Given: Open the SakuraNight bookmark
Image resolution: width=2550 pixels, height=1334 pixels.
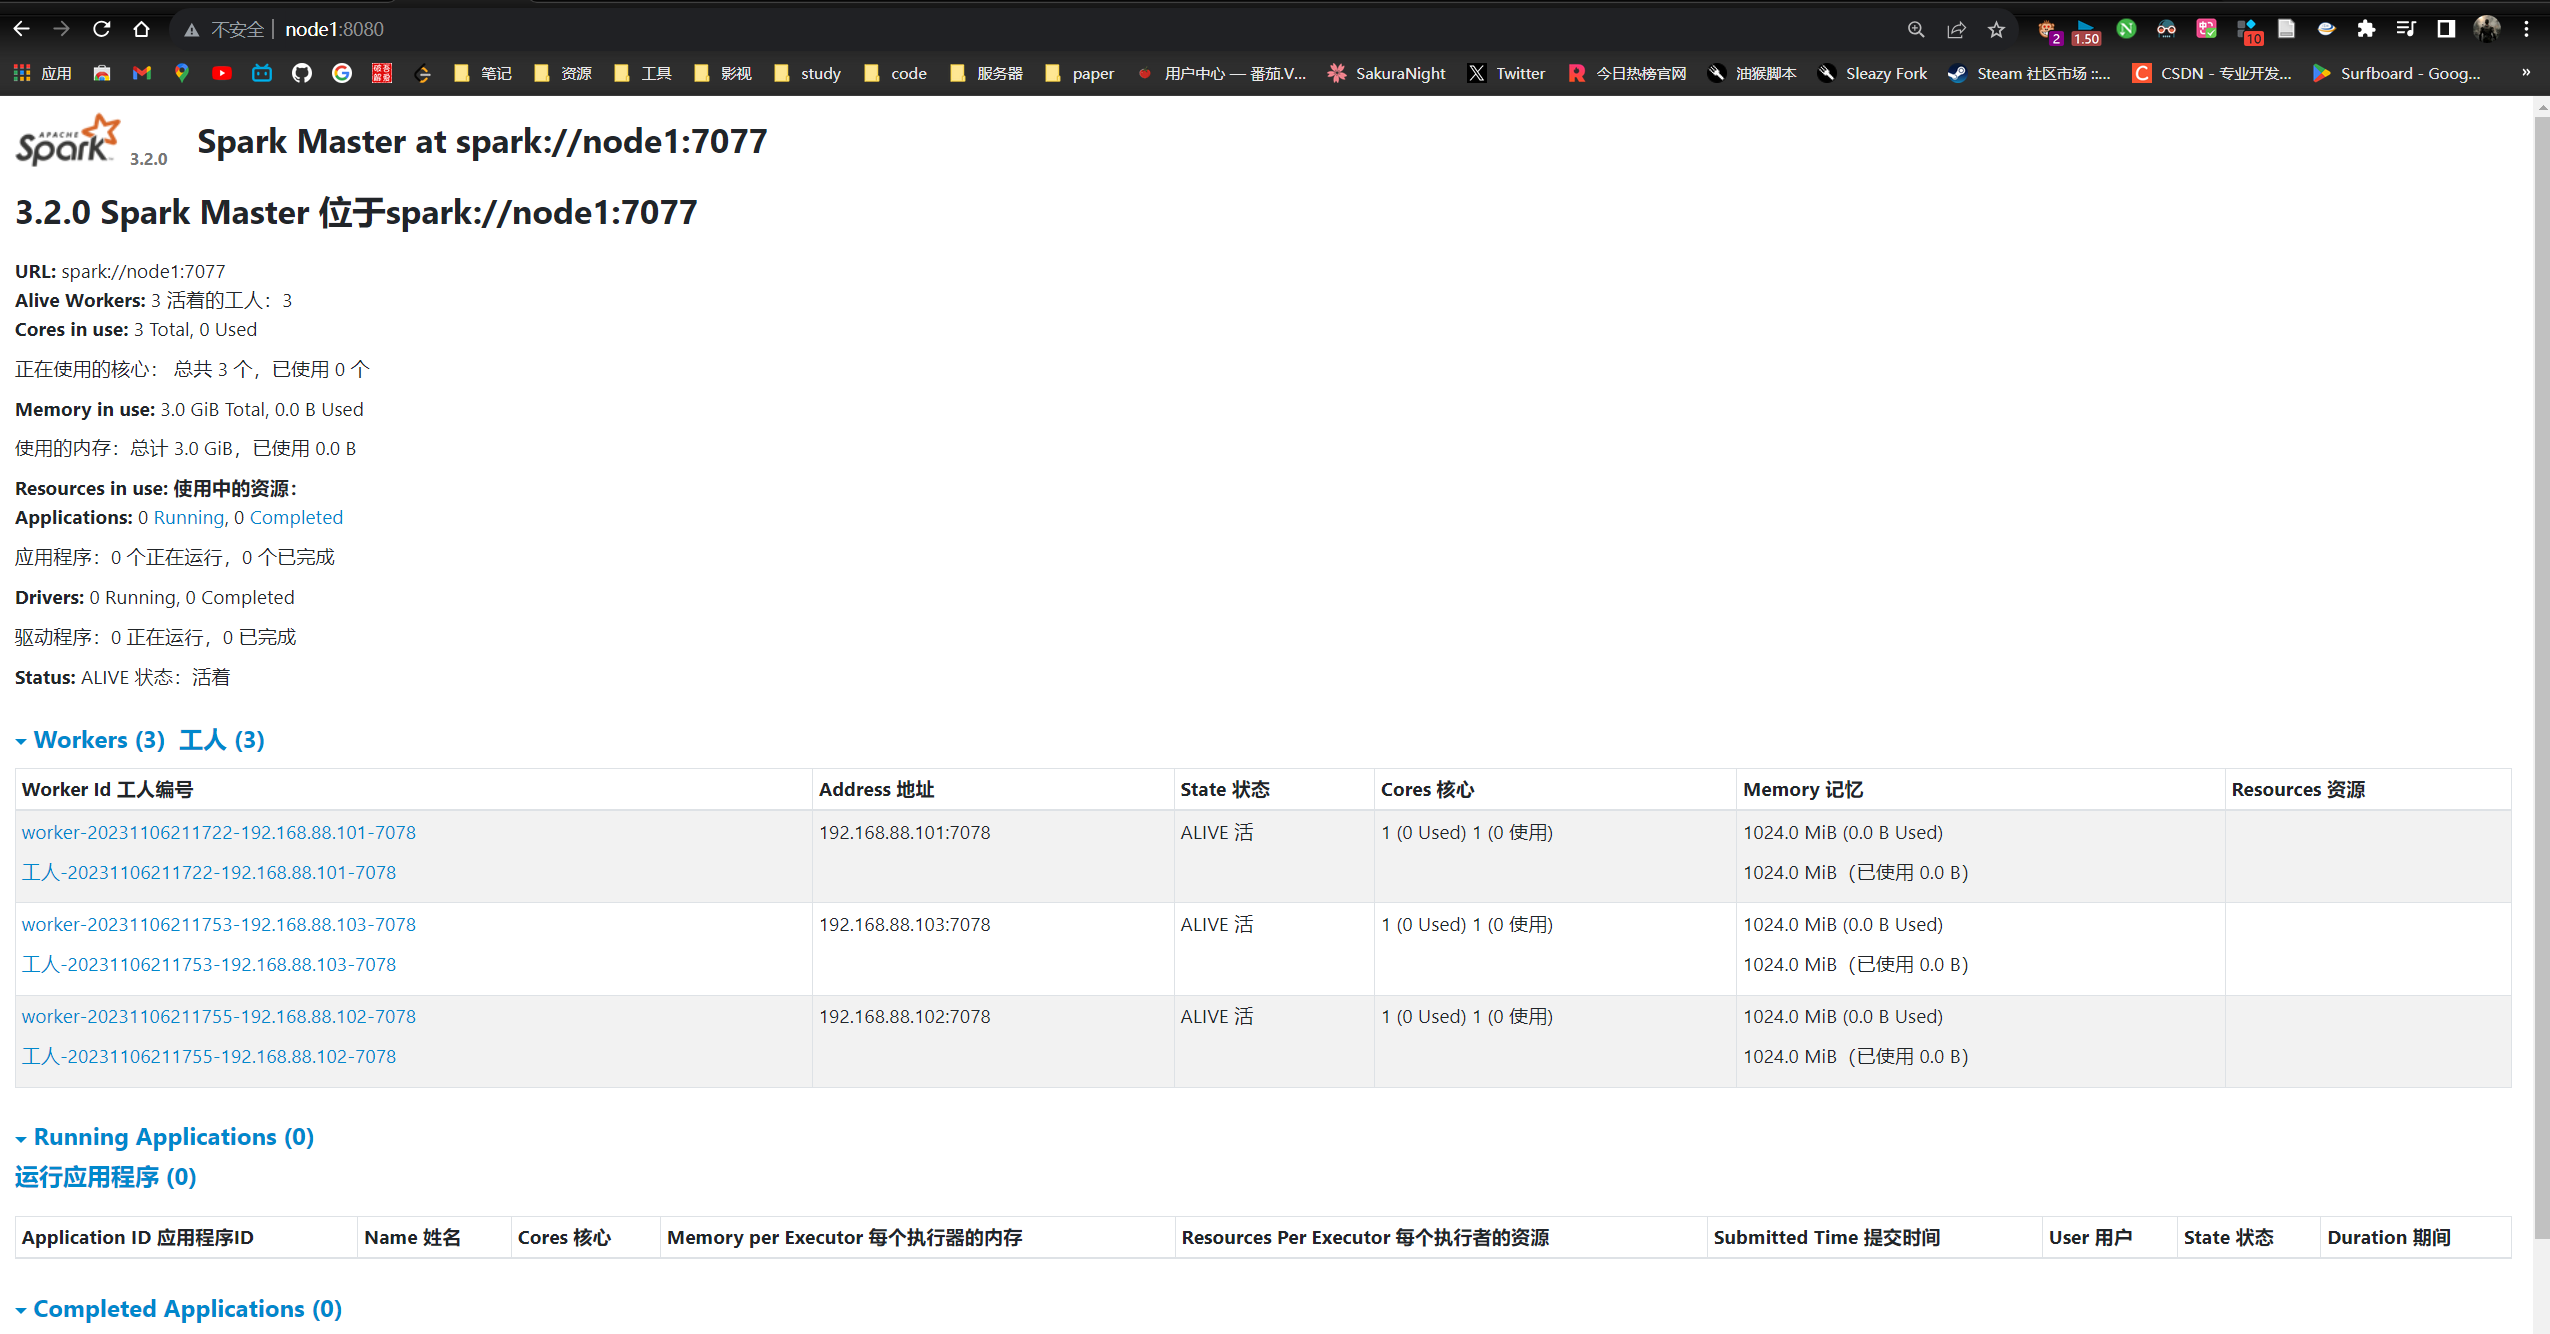Looking at the screenshot, I should pyautogui.click(x=1387, y=73).
